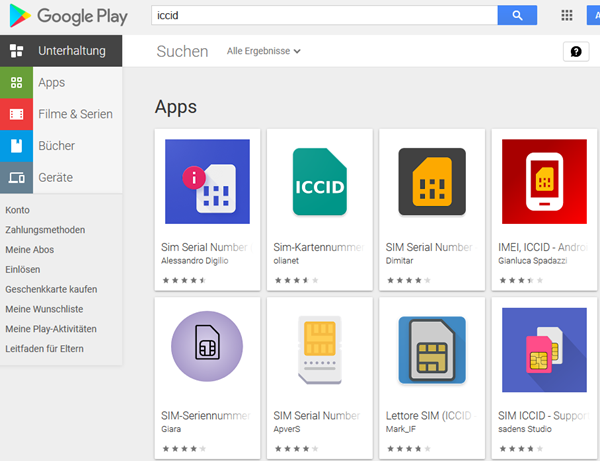Viewport: 600px width, 461px height.
Task: Expand the Alle Ergebnisse dropdown
Action: click(264, 51)
